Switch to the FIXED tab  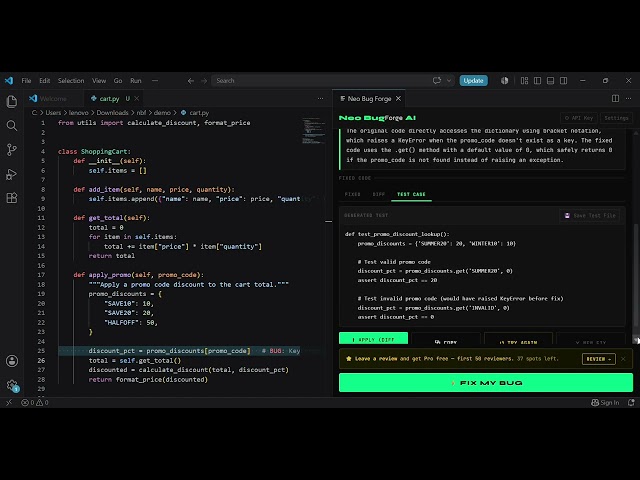[x=353, y=194]
